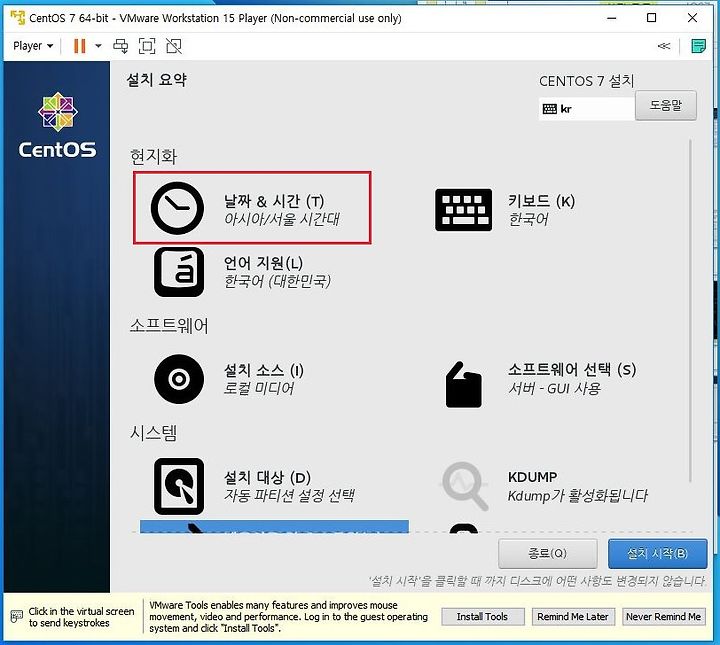Click Kdump가 활성화됩니다 text
Screen dimensions: 720x645
tap(578, 495)
